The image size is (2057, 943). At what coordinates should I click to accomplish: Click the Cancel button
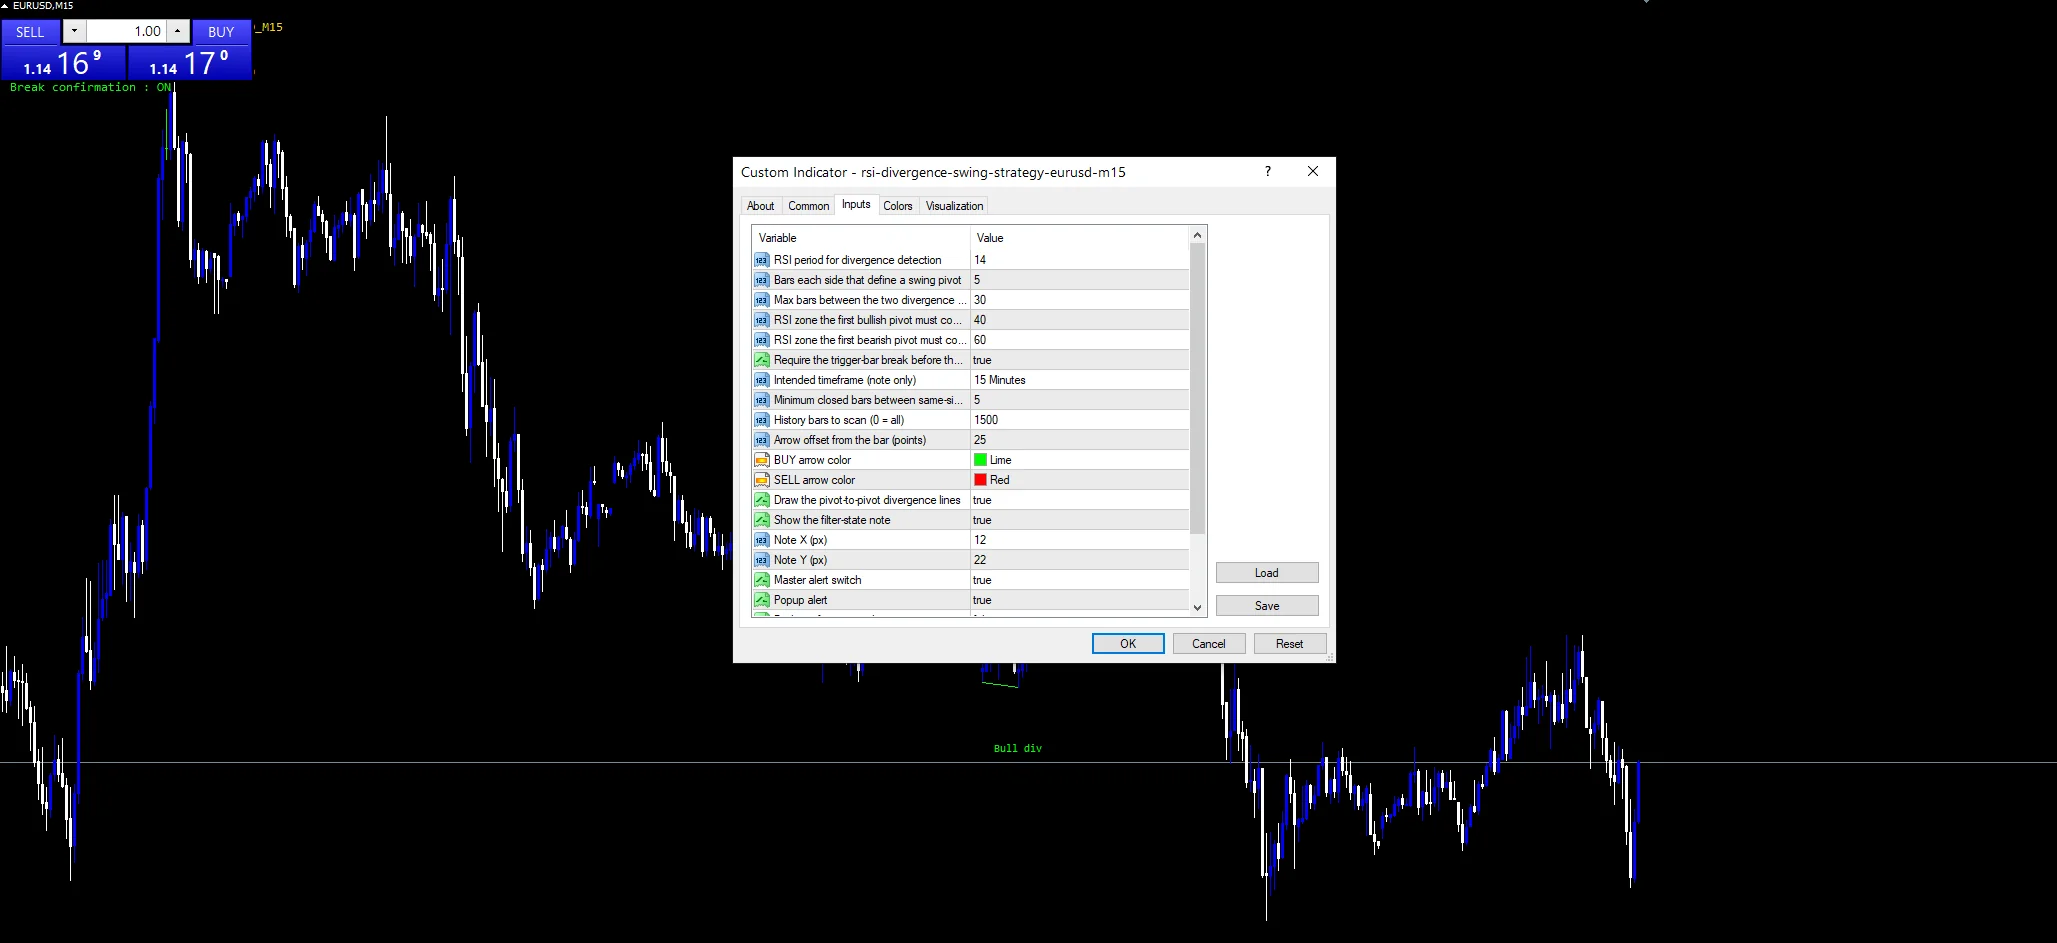(1209, 644)
